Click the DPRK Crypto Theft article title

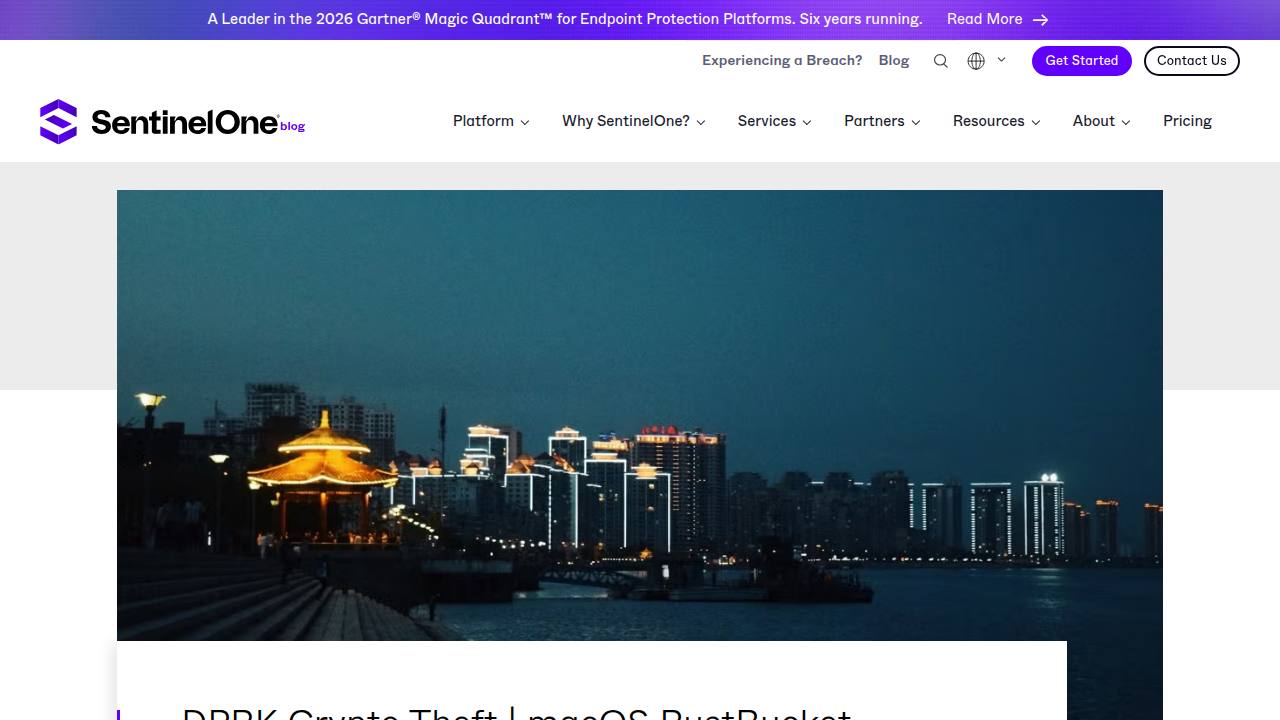pos(516,713)
